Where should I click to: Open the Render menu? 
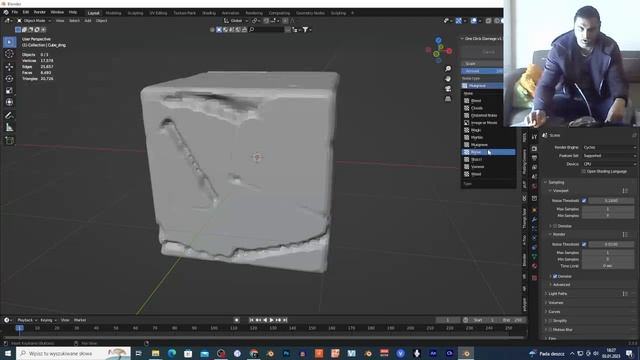(x=40, y=13)
